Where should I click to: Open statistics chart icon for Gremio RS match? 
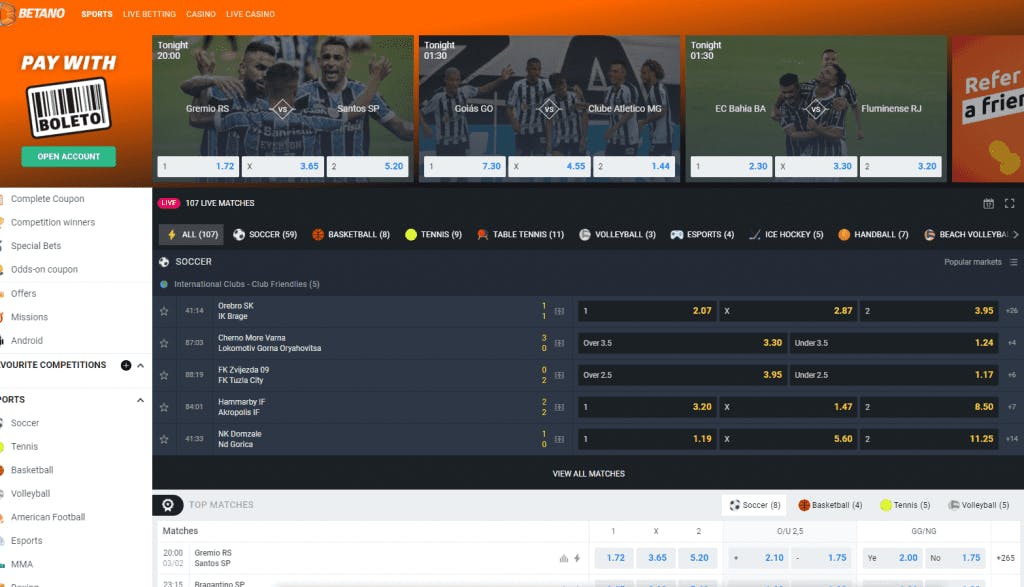(563, 558)
